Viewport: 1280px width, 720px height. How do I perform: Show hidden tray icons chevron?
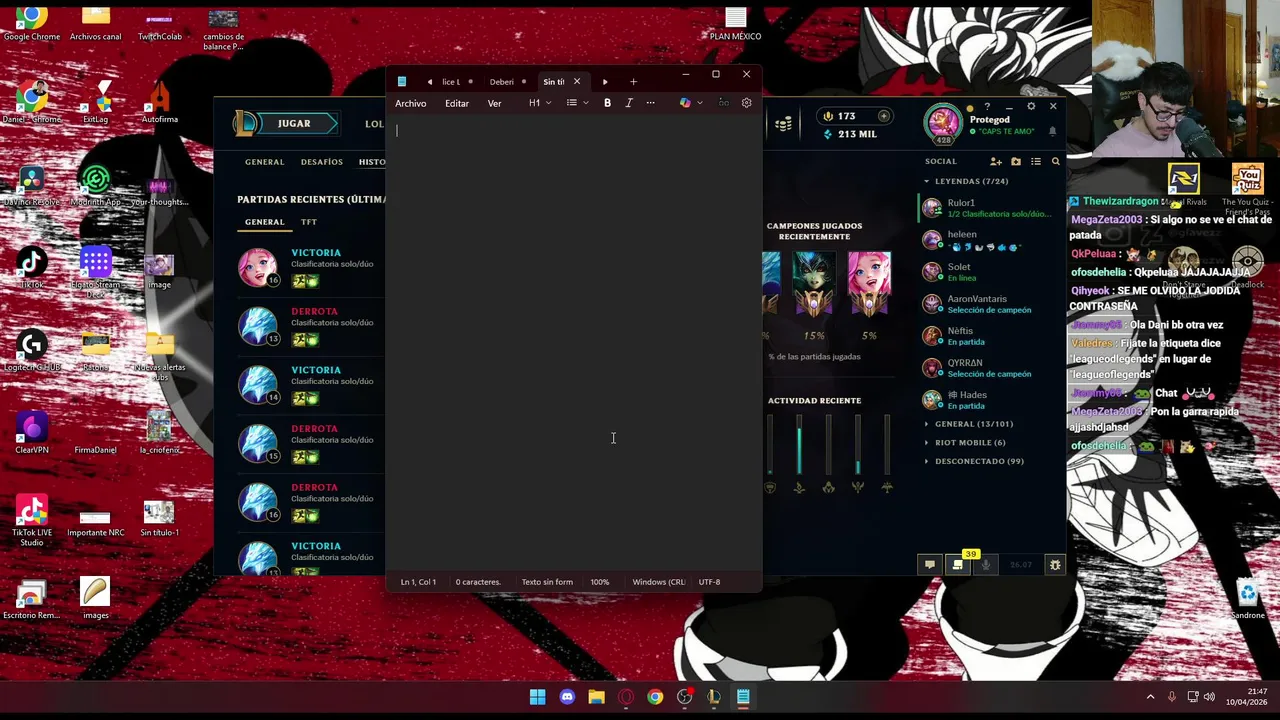[x=1150, y=697]
